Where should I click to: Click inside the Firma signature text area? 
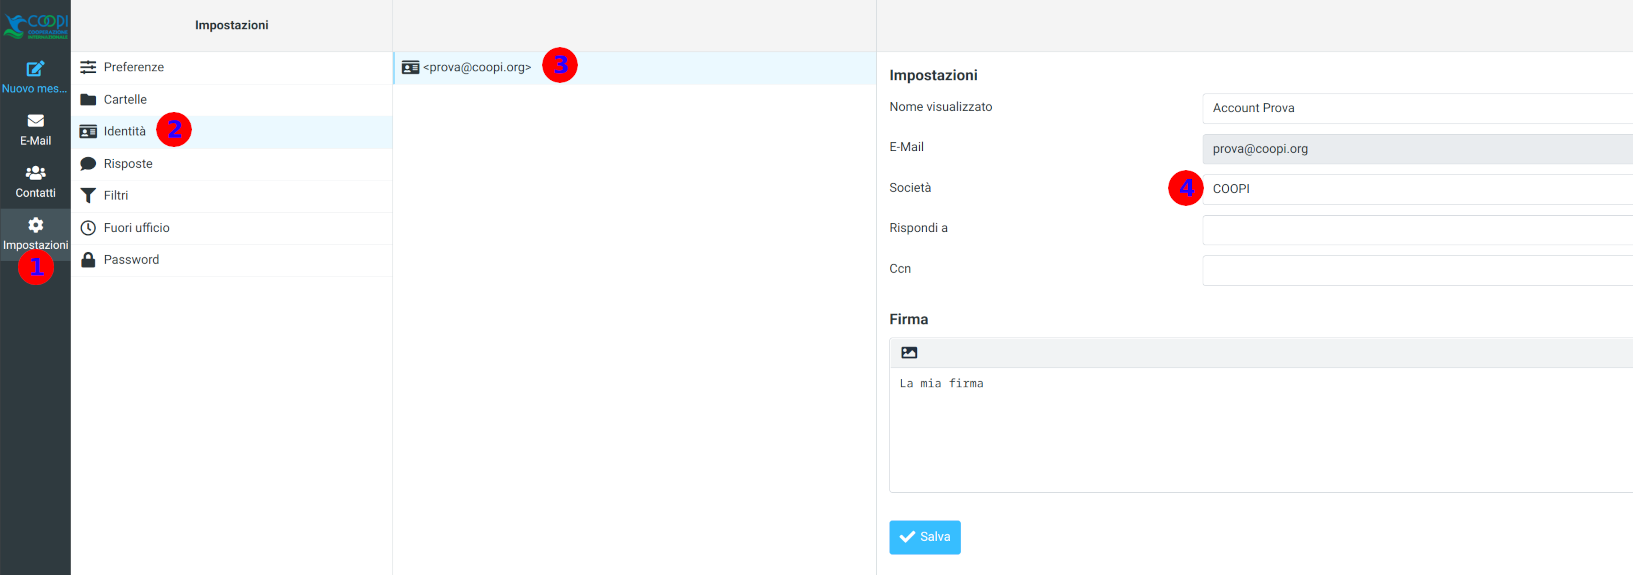pyautogui.click(x=1260, y=430)
